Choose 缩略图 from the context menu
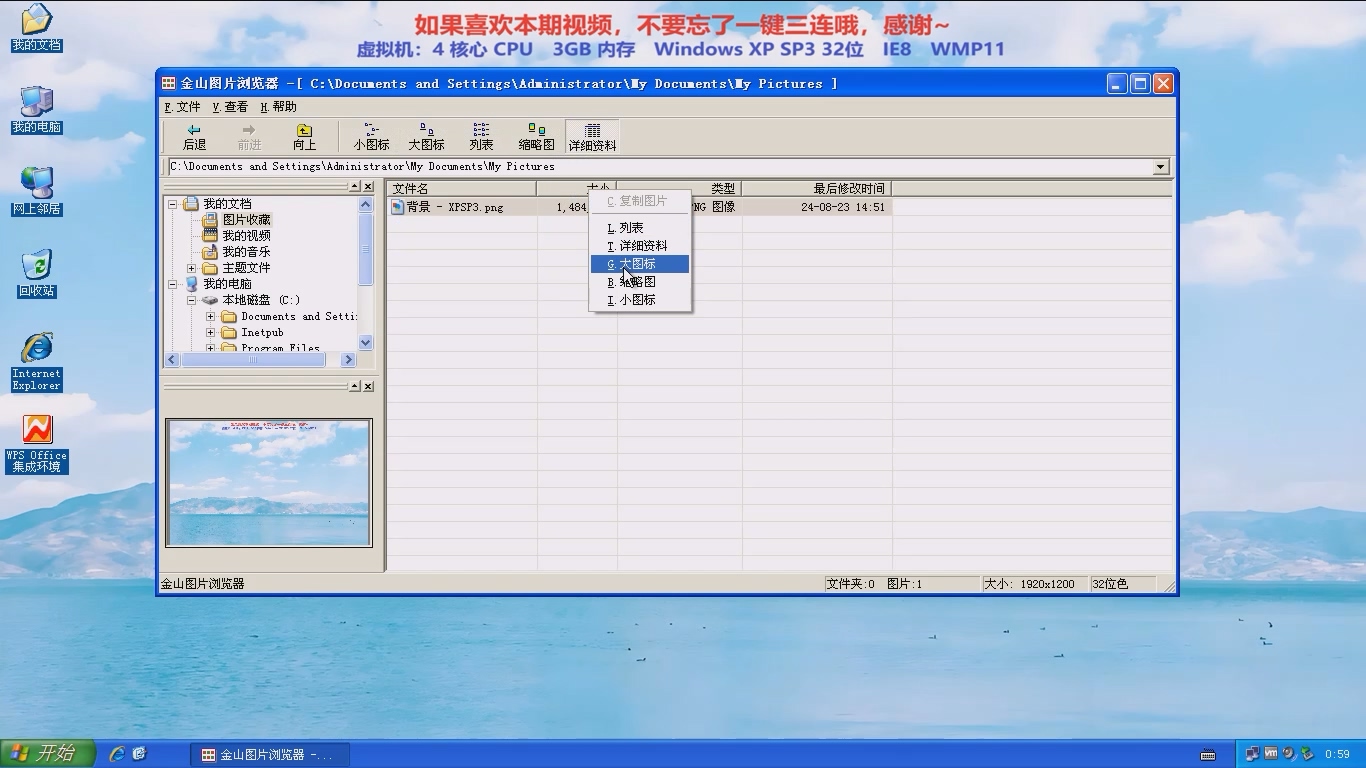 click(x=640, y=282)
